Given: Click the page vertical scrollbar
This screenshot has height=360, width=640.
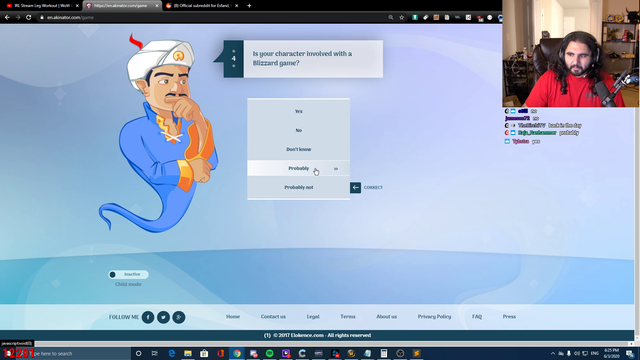Looking at the screenshot, I should click(637, 182).
